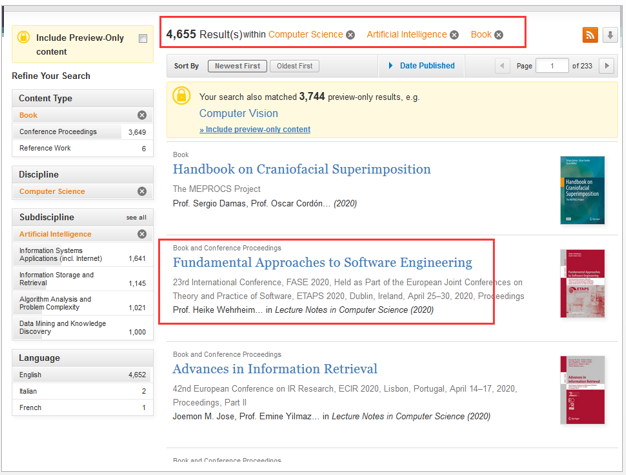
Task: Filter by Reference Work content type
Action: (x=83, y=148)
